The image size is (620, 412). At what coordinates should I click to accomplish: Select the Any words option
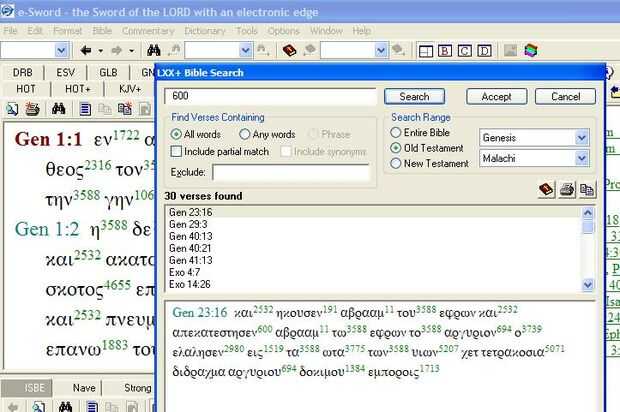(x=267, y=134)
